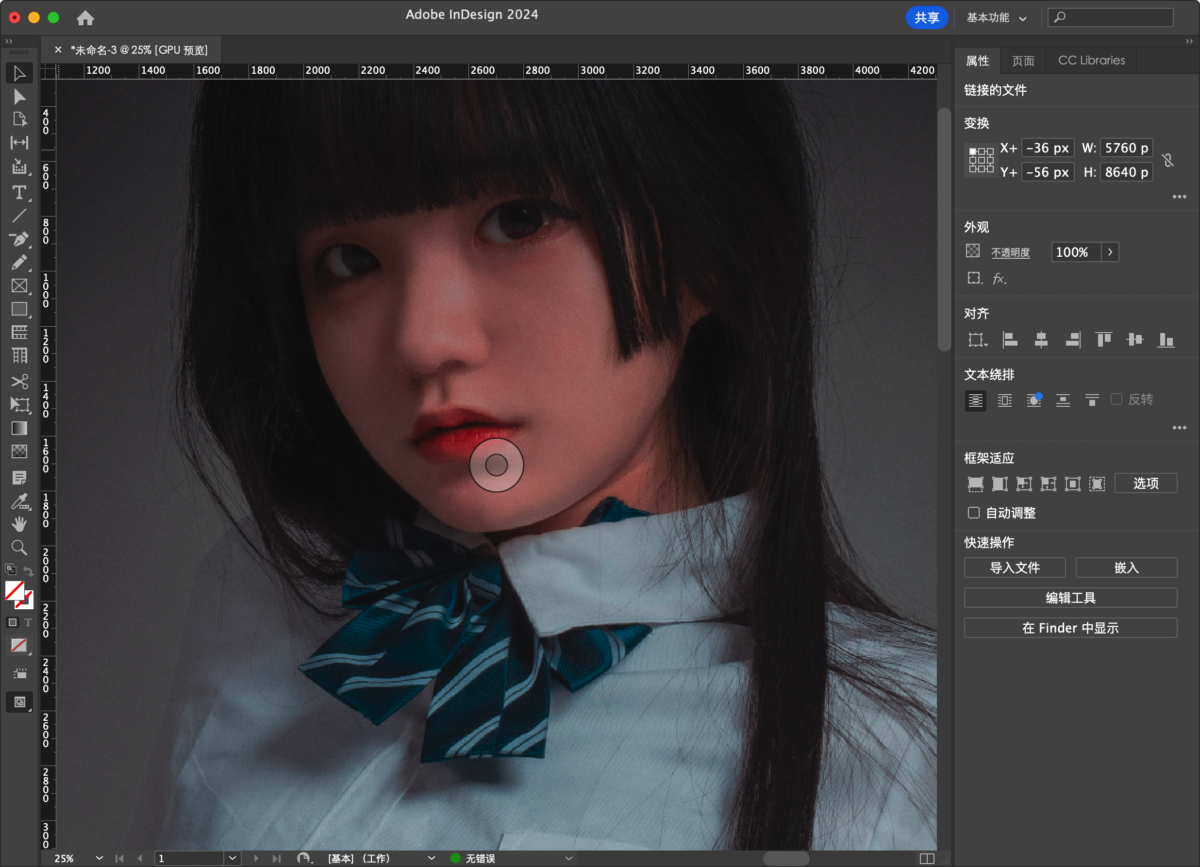Show more options under 变换 section
This screenshot has height=867, width=1200.
coord(1179,197)
